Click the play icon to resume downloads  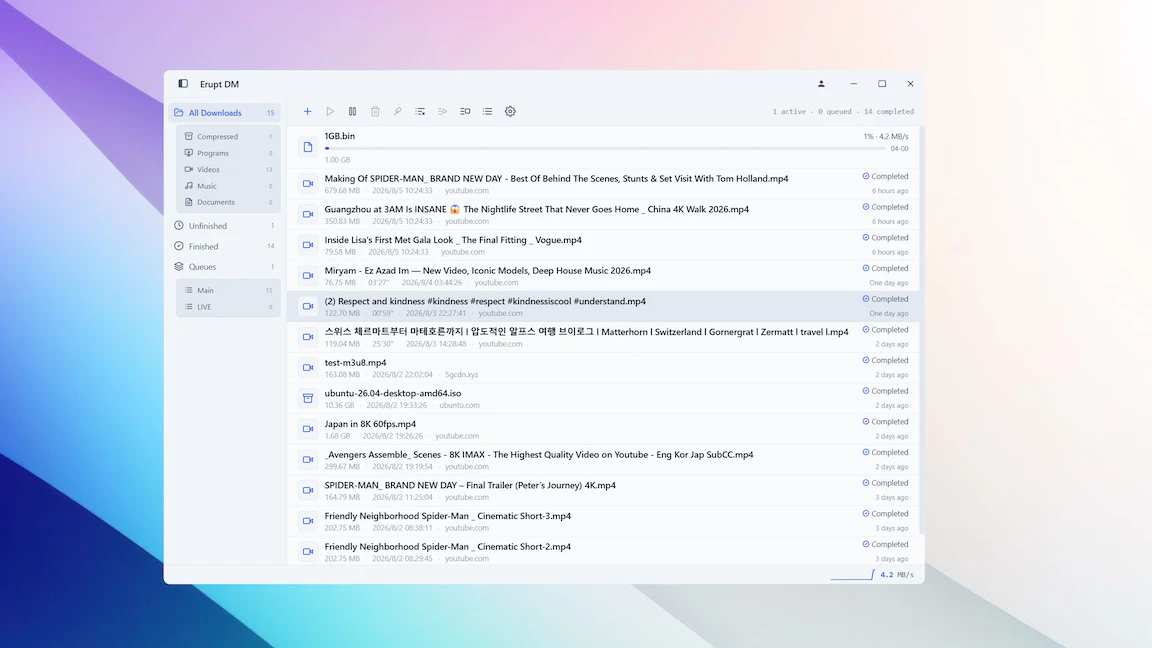[330, 112]
